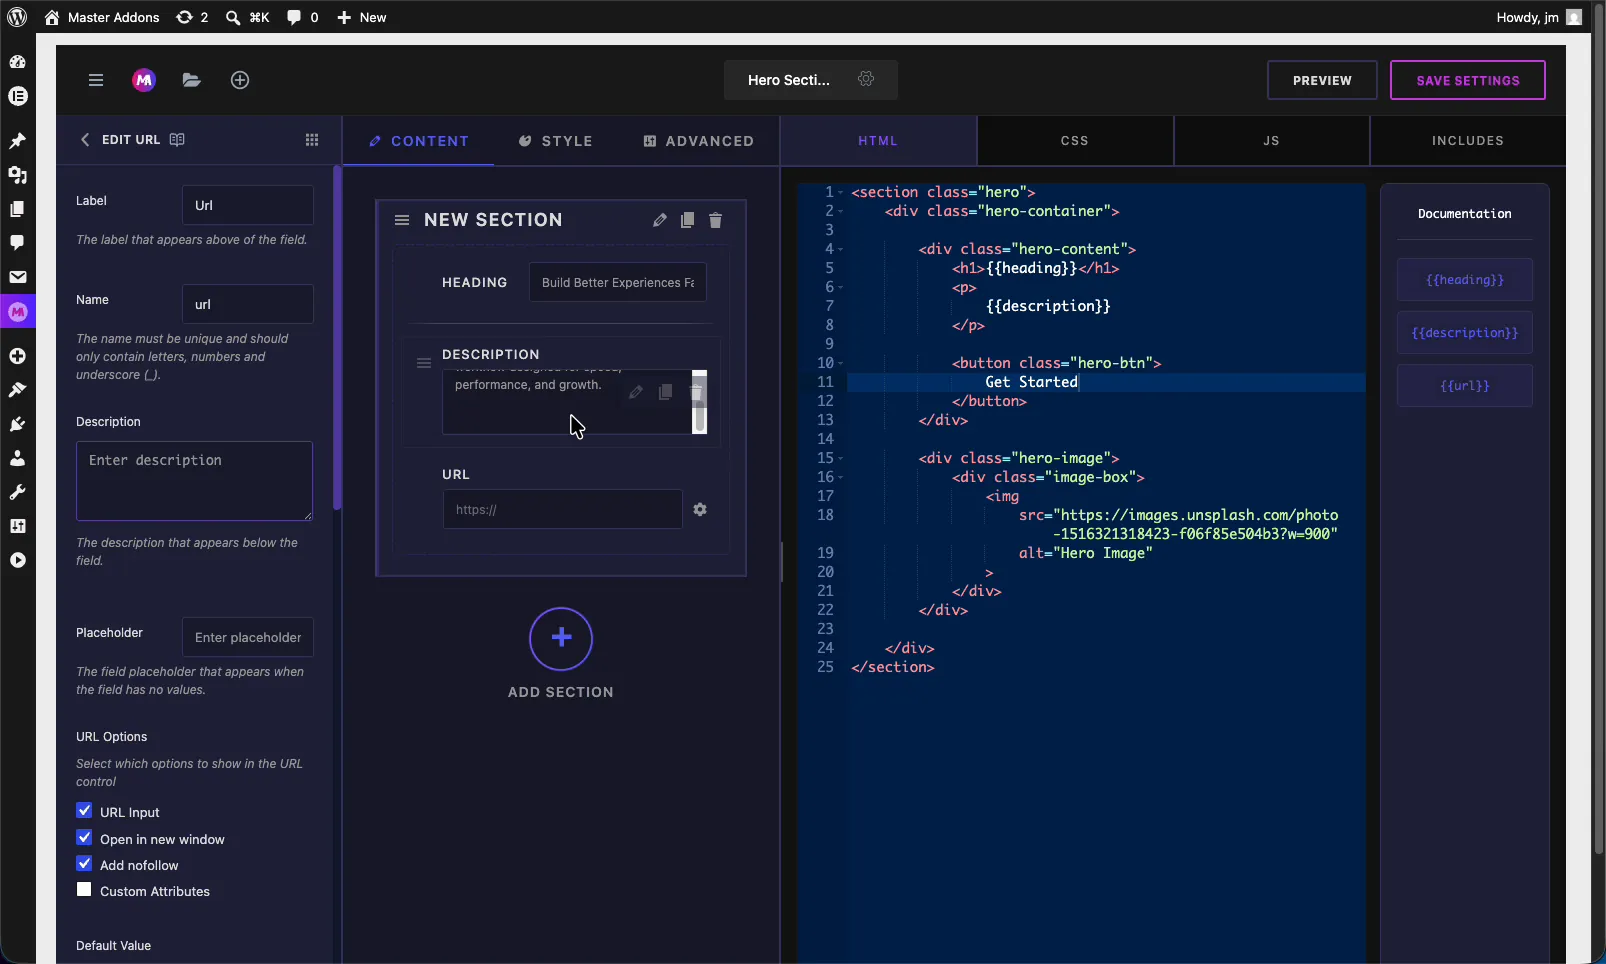Screen dimensions: 1606x964
Task: Open widget settings gear beside Hero Secti
Action: pyautogui.click(x=866, y=79)
